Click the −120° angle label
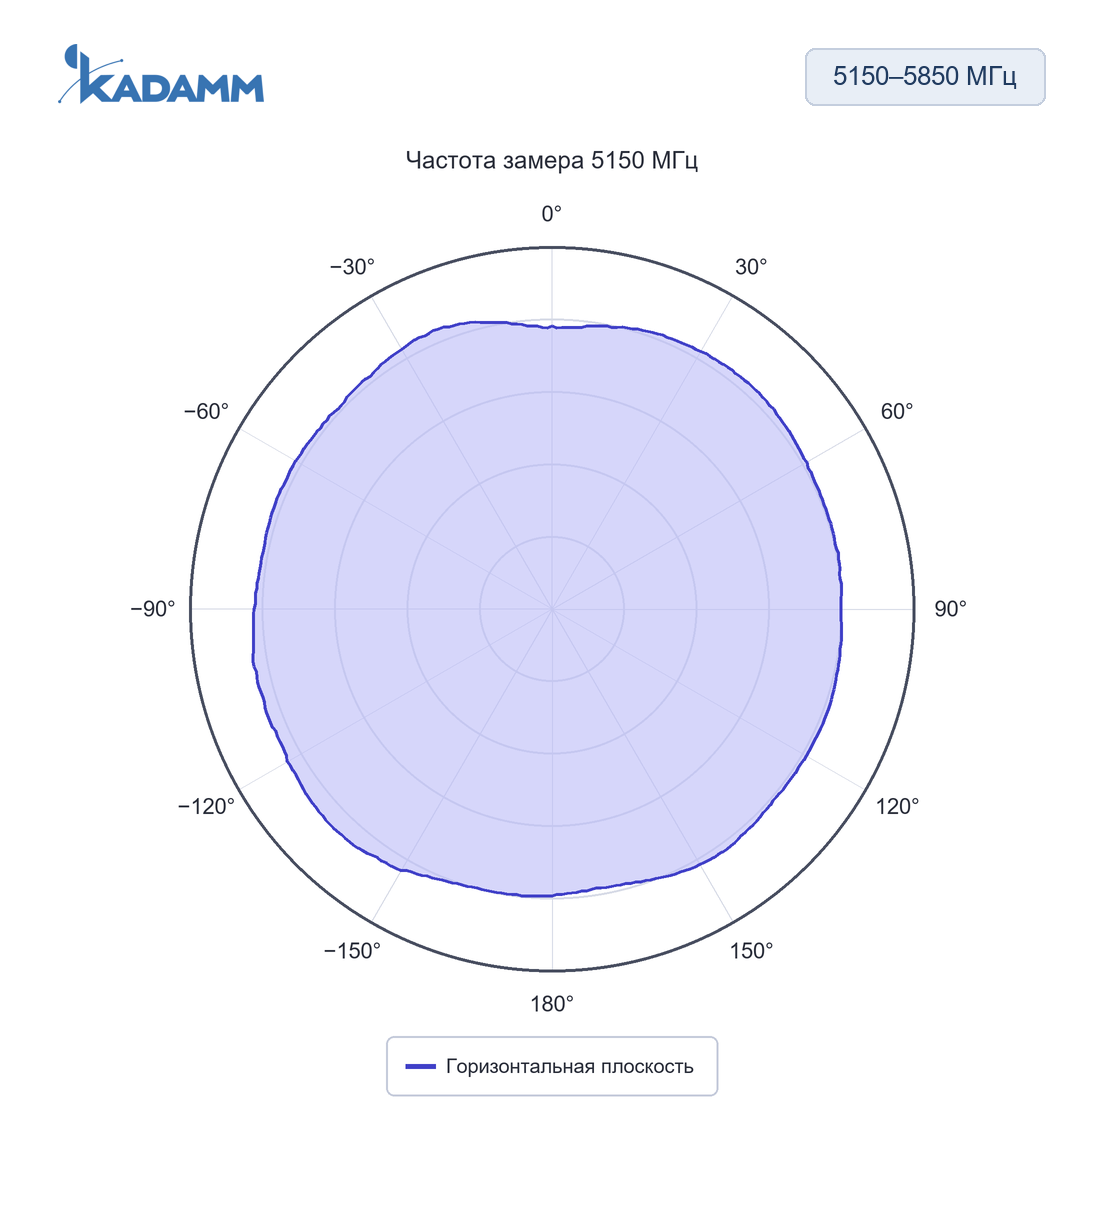The image size is (1104, 1211). [206, 806]
